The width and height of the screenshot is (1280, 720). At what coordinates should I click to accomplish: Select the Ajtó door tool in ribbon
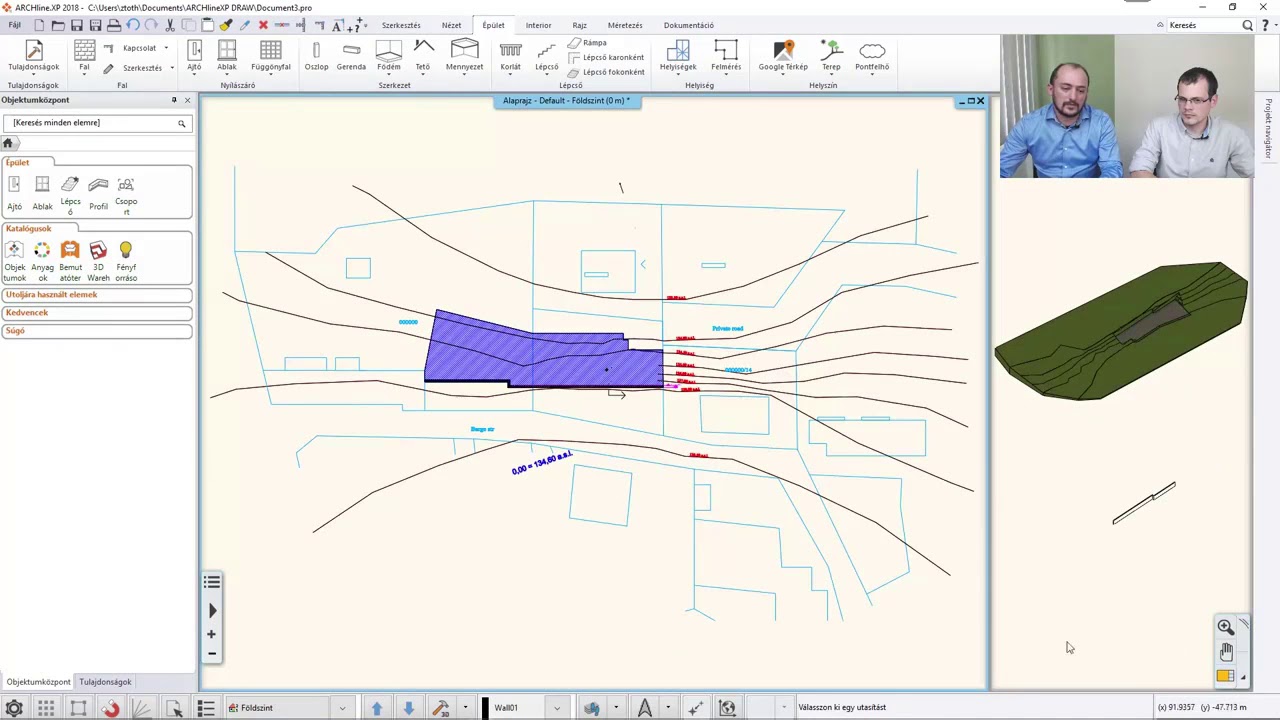click(194, 56)
